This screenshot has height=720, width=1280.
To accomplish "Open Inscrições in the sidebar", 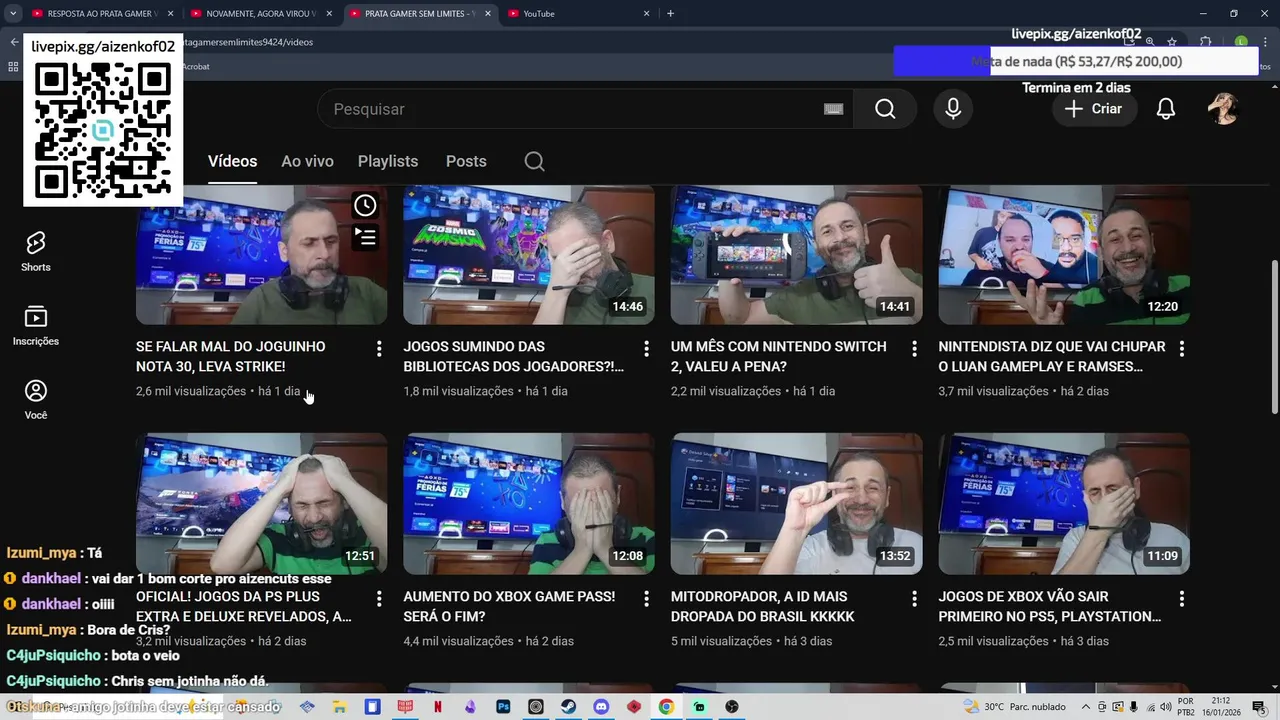I will (x=36, y=326).
